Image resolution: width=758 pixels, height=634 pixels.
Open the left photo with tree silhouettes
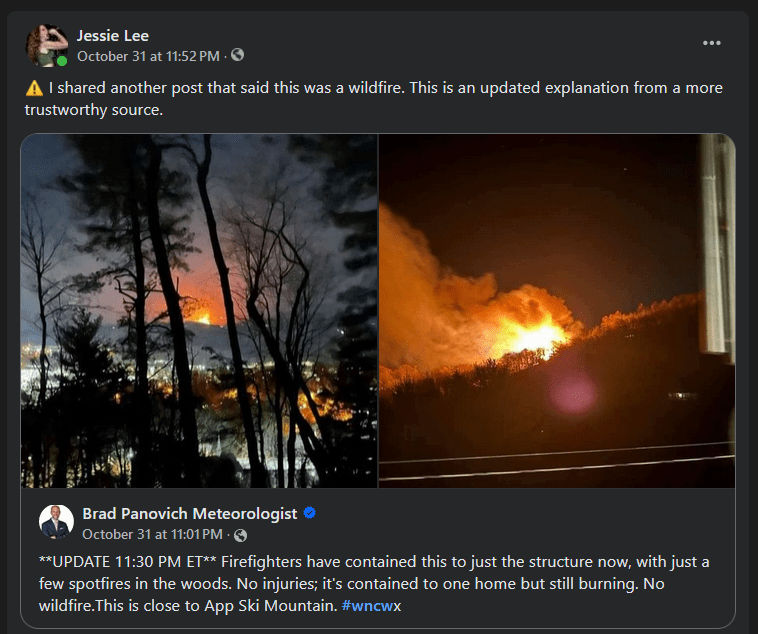[199, 310]
